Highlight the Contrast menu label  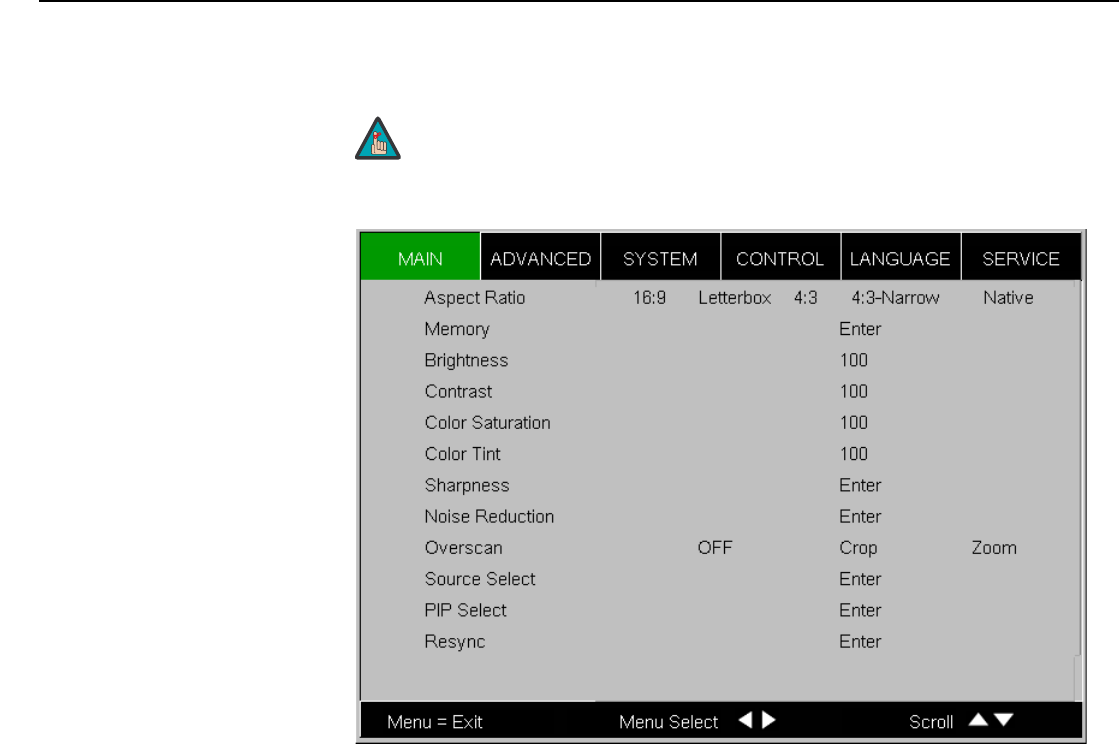(458, 392)
